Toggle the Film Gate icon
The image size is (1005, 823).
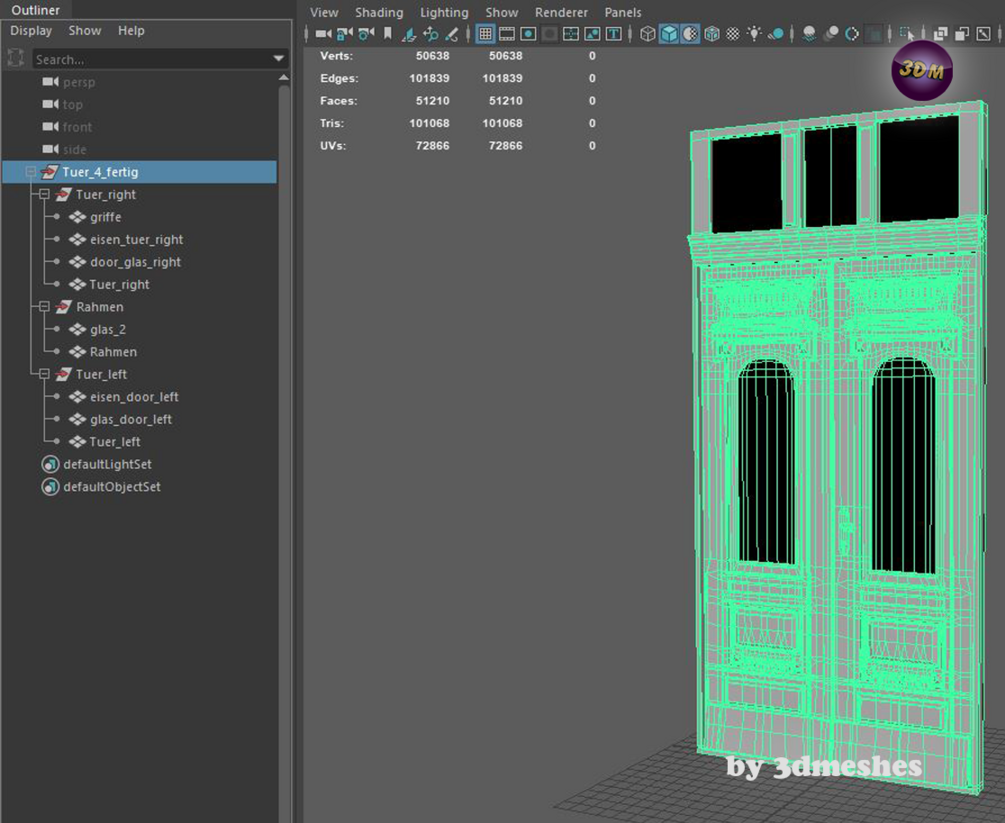[x=507, y=34]
